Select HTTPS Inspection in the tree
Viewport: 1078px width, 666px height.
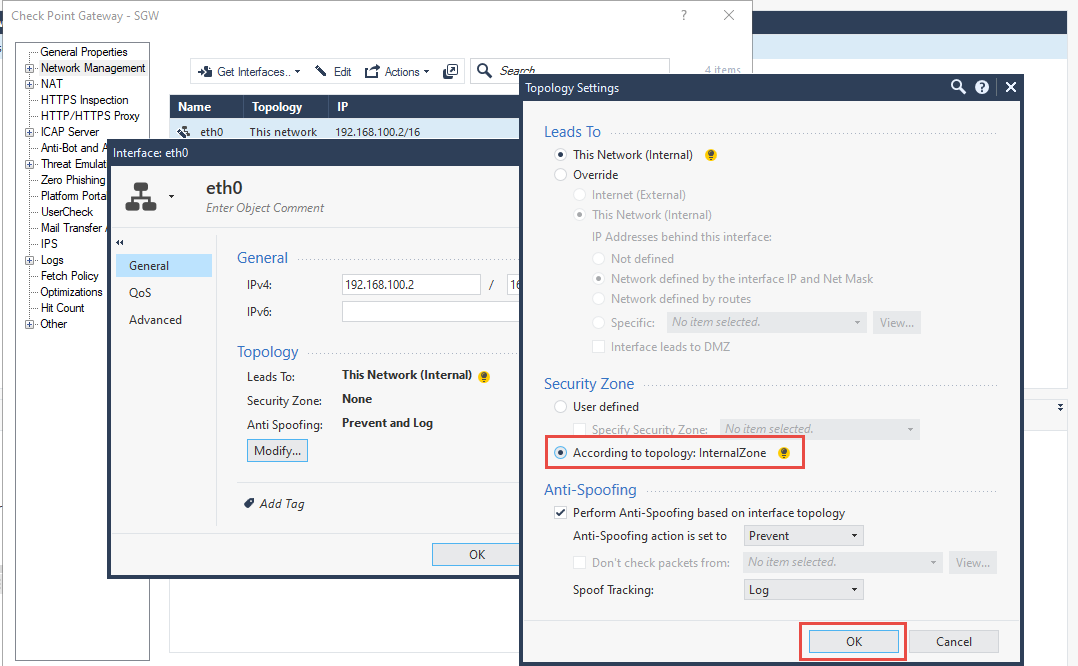85,100
